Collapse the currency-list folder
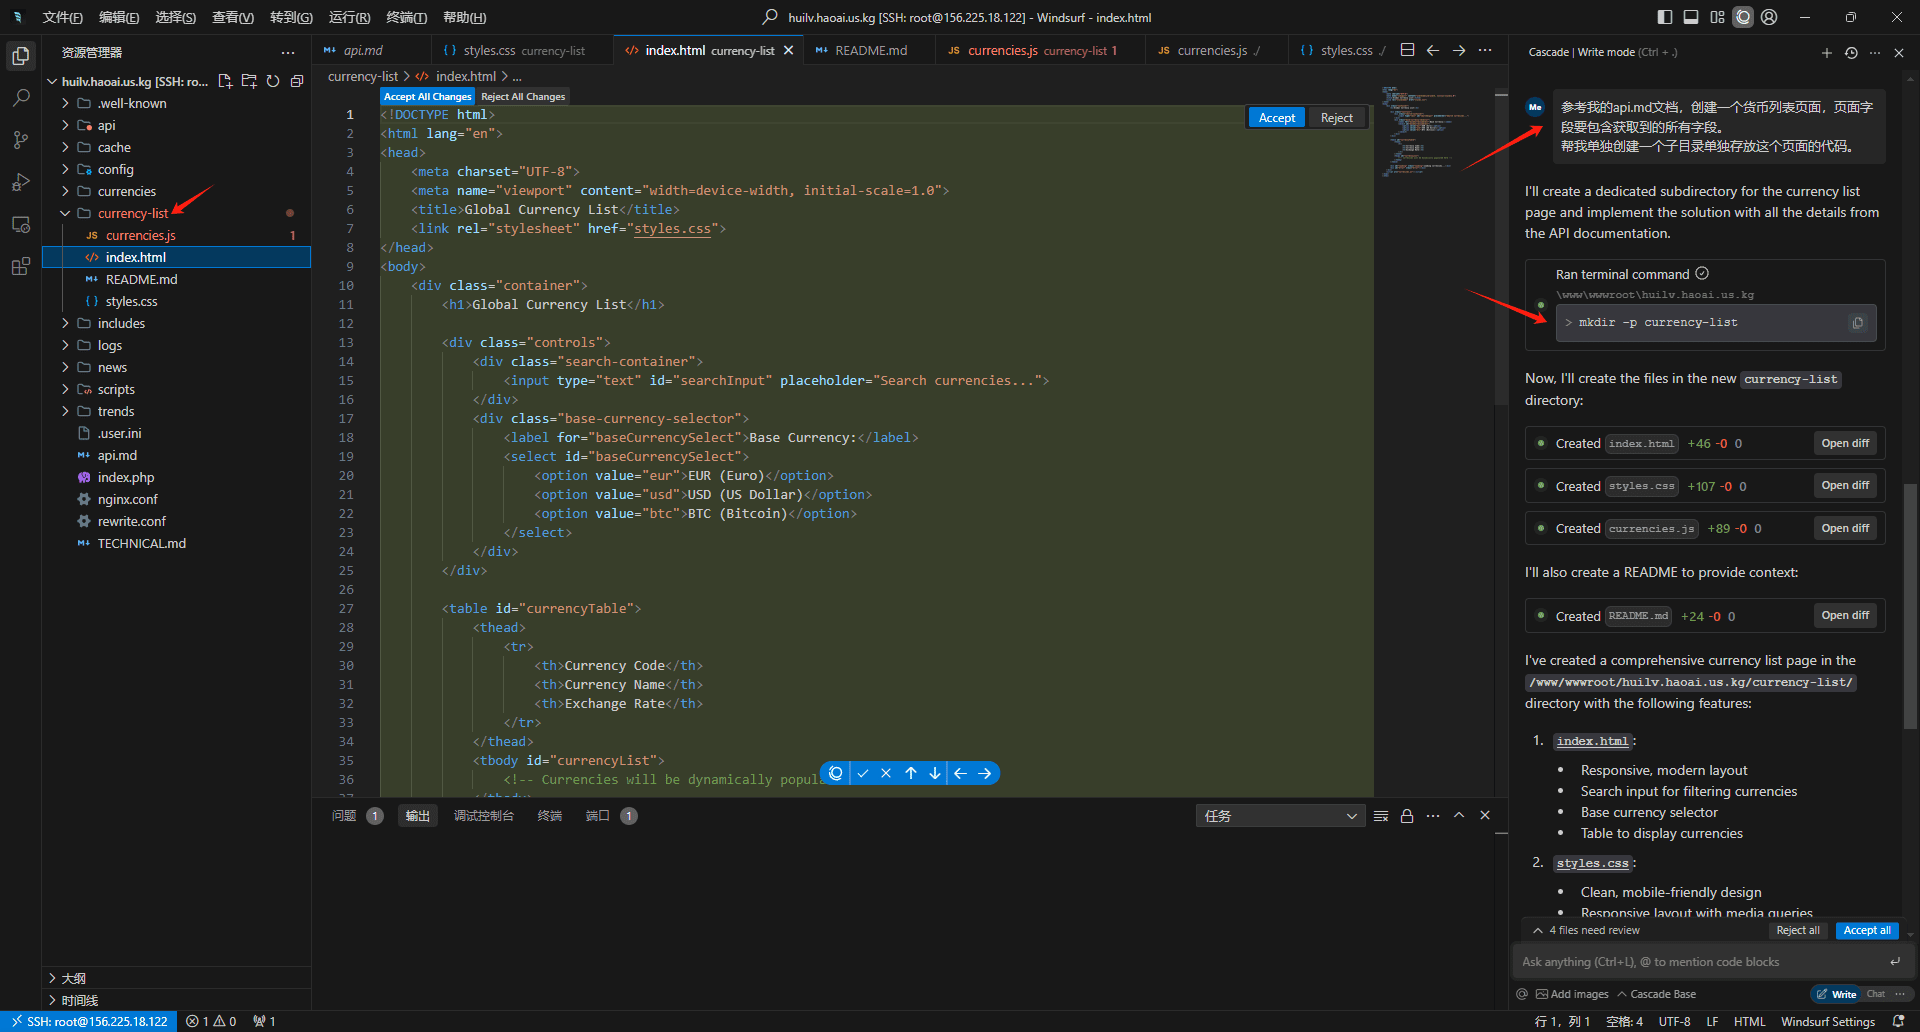Image resolution: width=1920 pixels, height=1032 pixels. coord(177,213)
